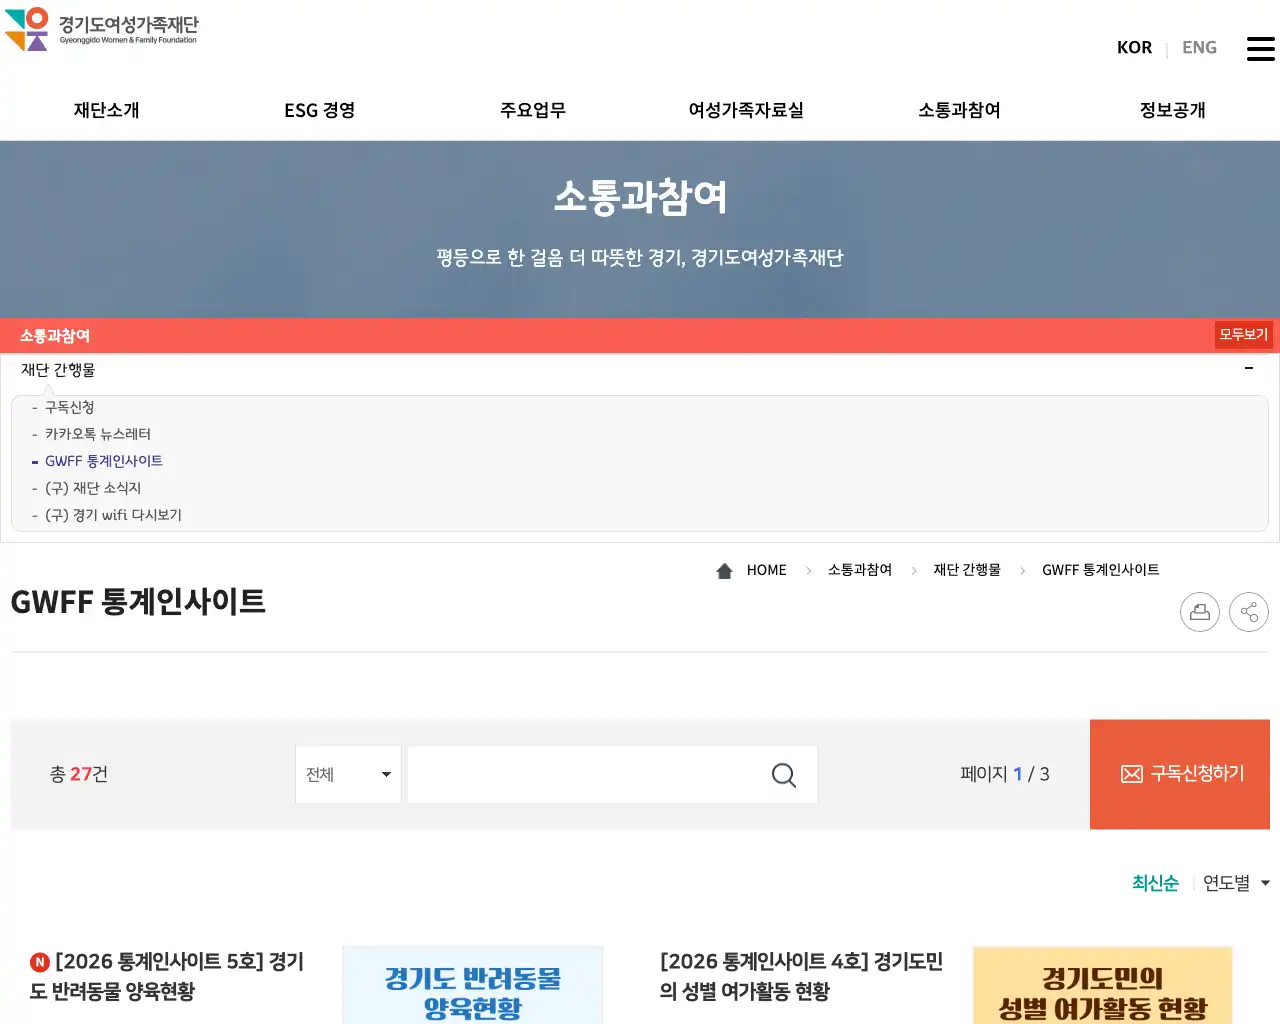Switch language to ENG
Image resolution: width=1280 pixels, height=1024 pixels.
tap(1199, 48)
